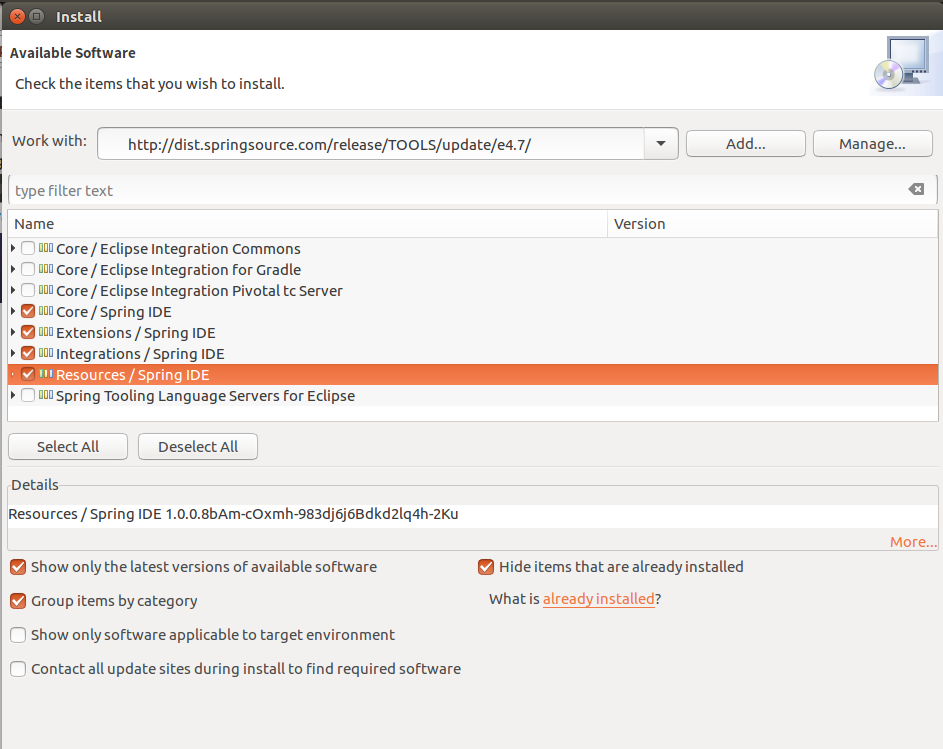Screen dimensions: 943x749
Task: Open the Work with URL dropdown
Action: click(660, 144)
